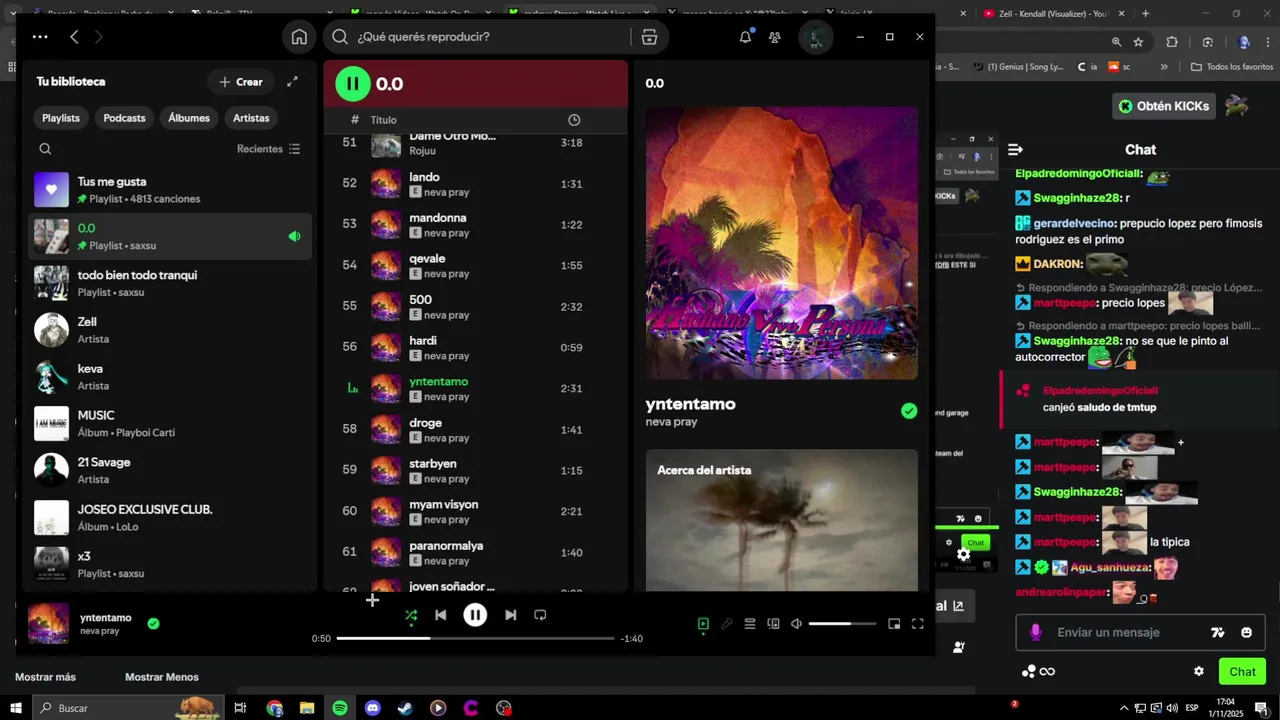Open Spotify profile avatar
Screen dimensions: 1280x720
coord(816,37)
